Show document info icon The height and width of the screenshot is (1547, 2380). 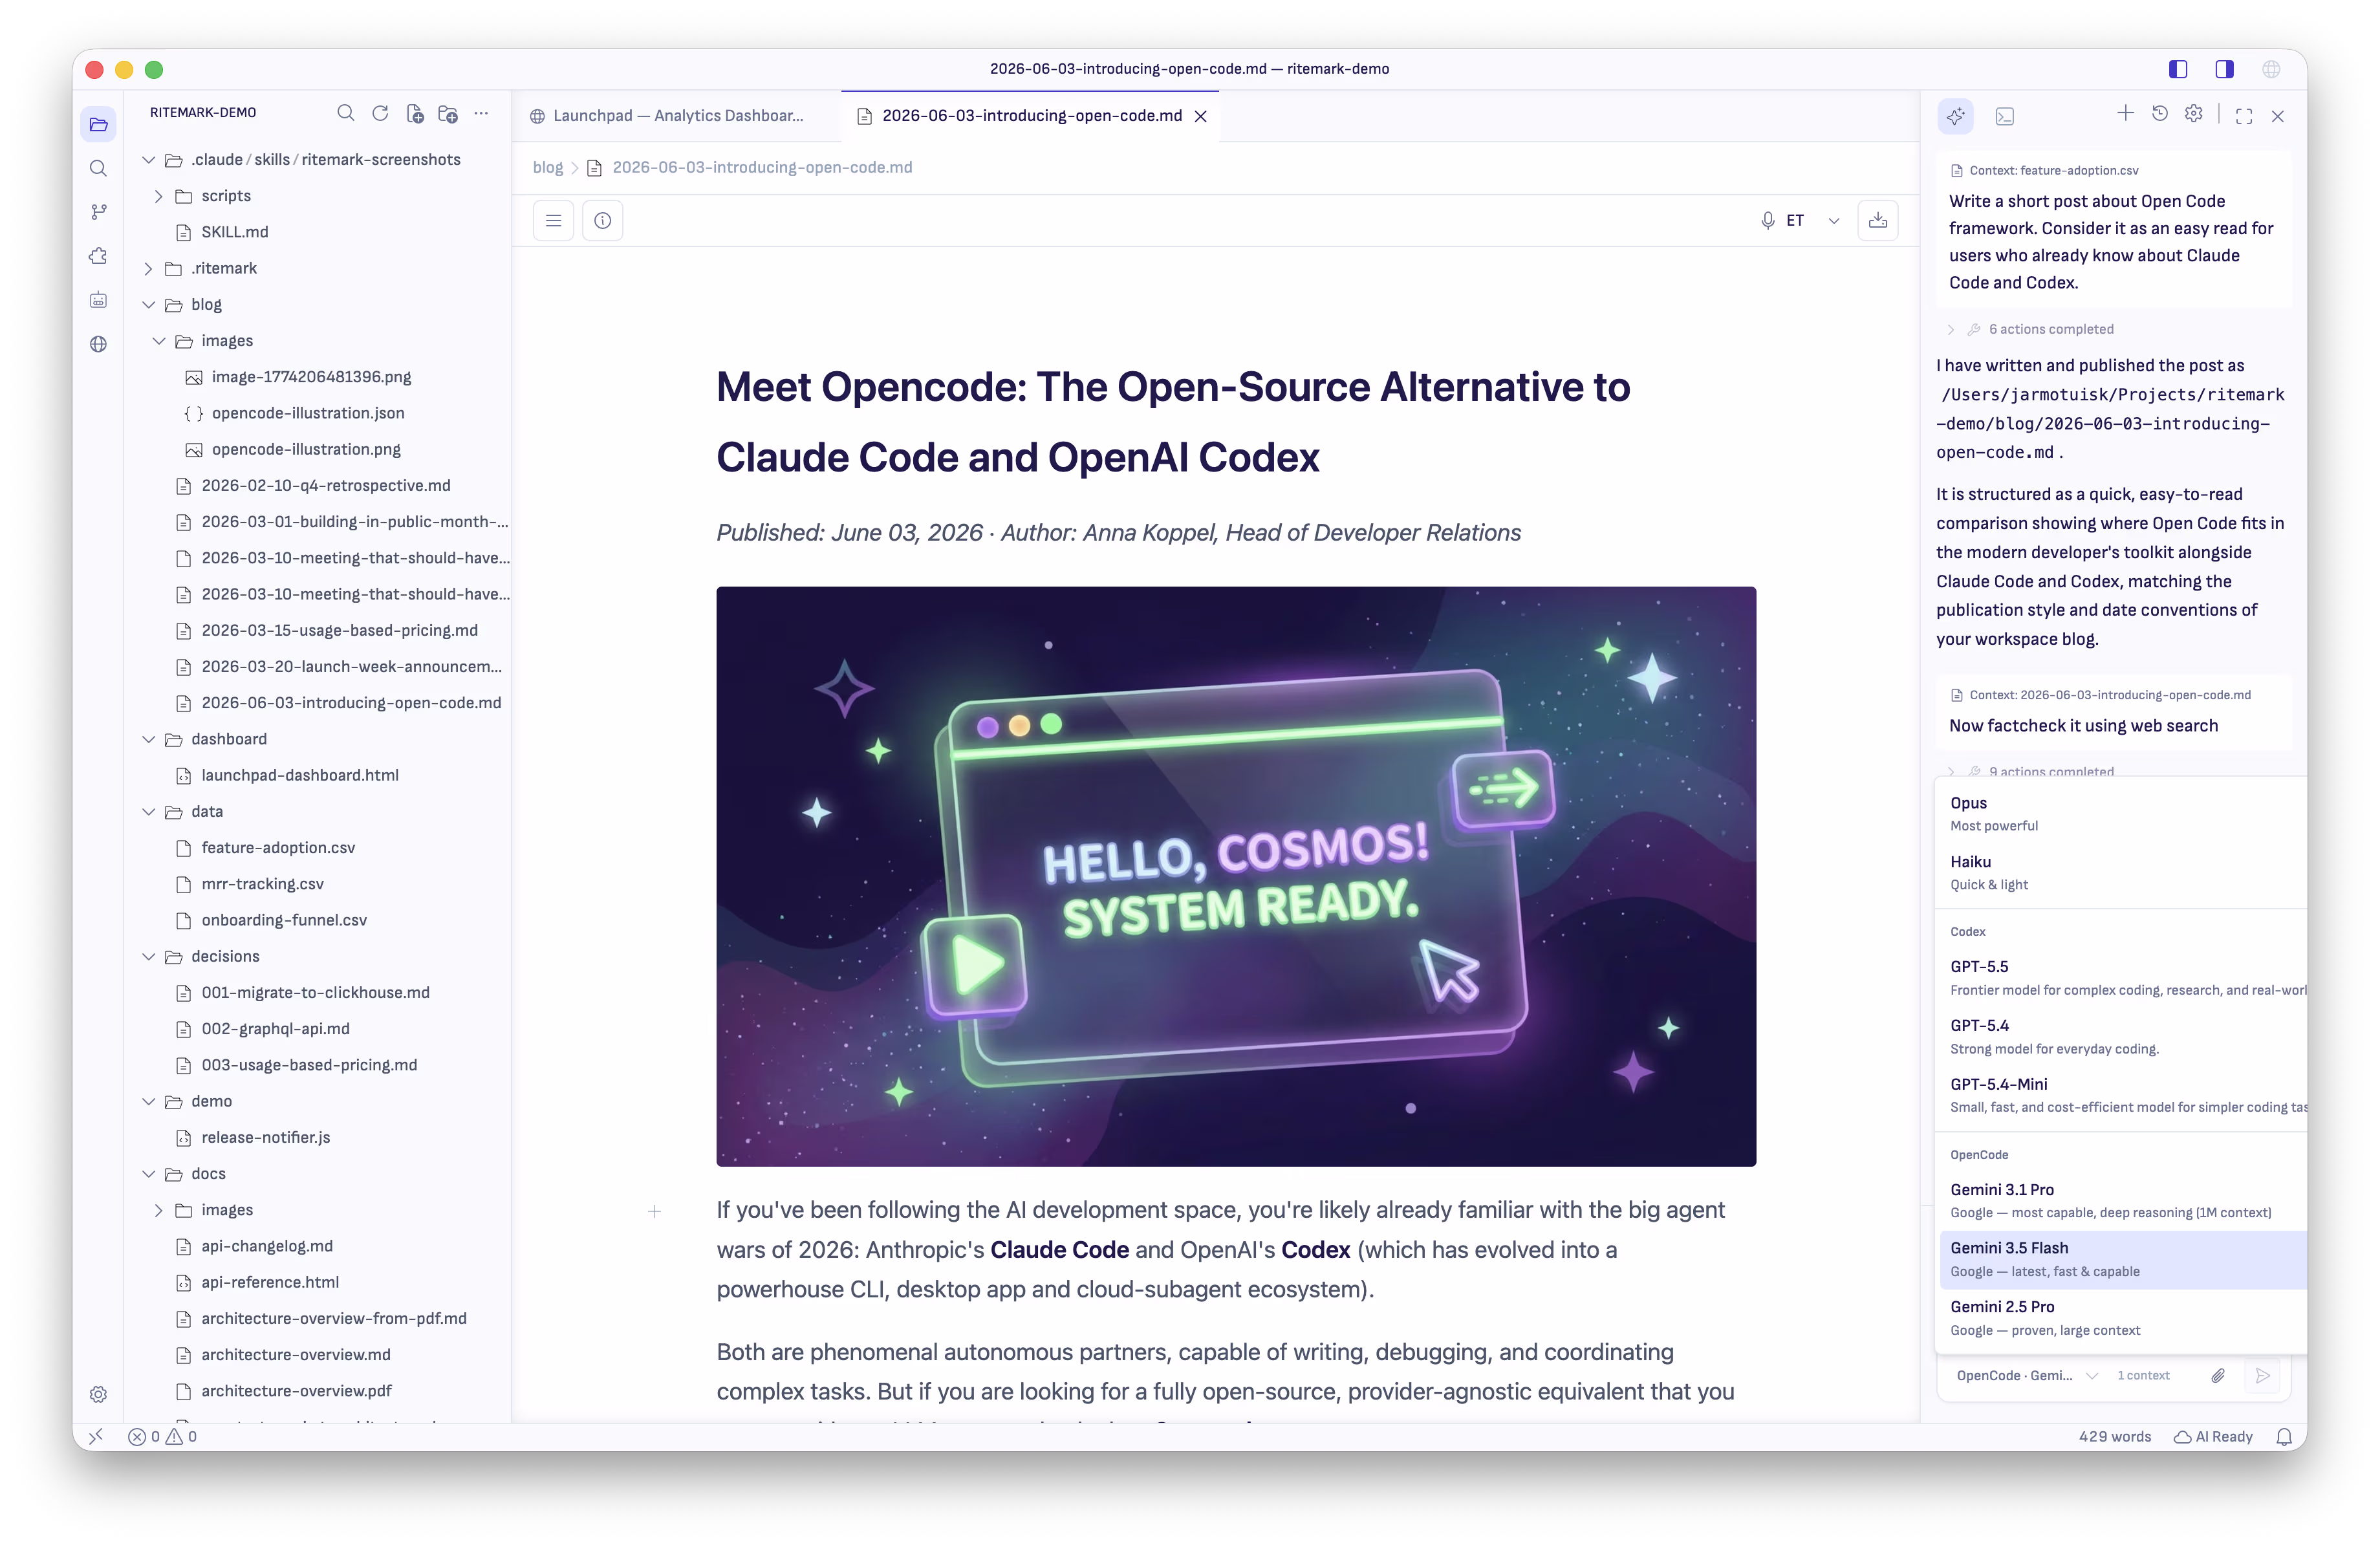point(602,220)
